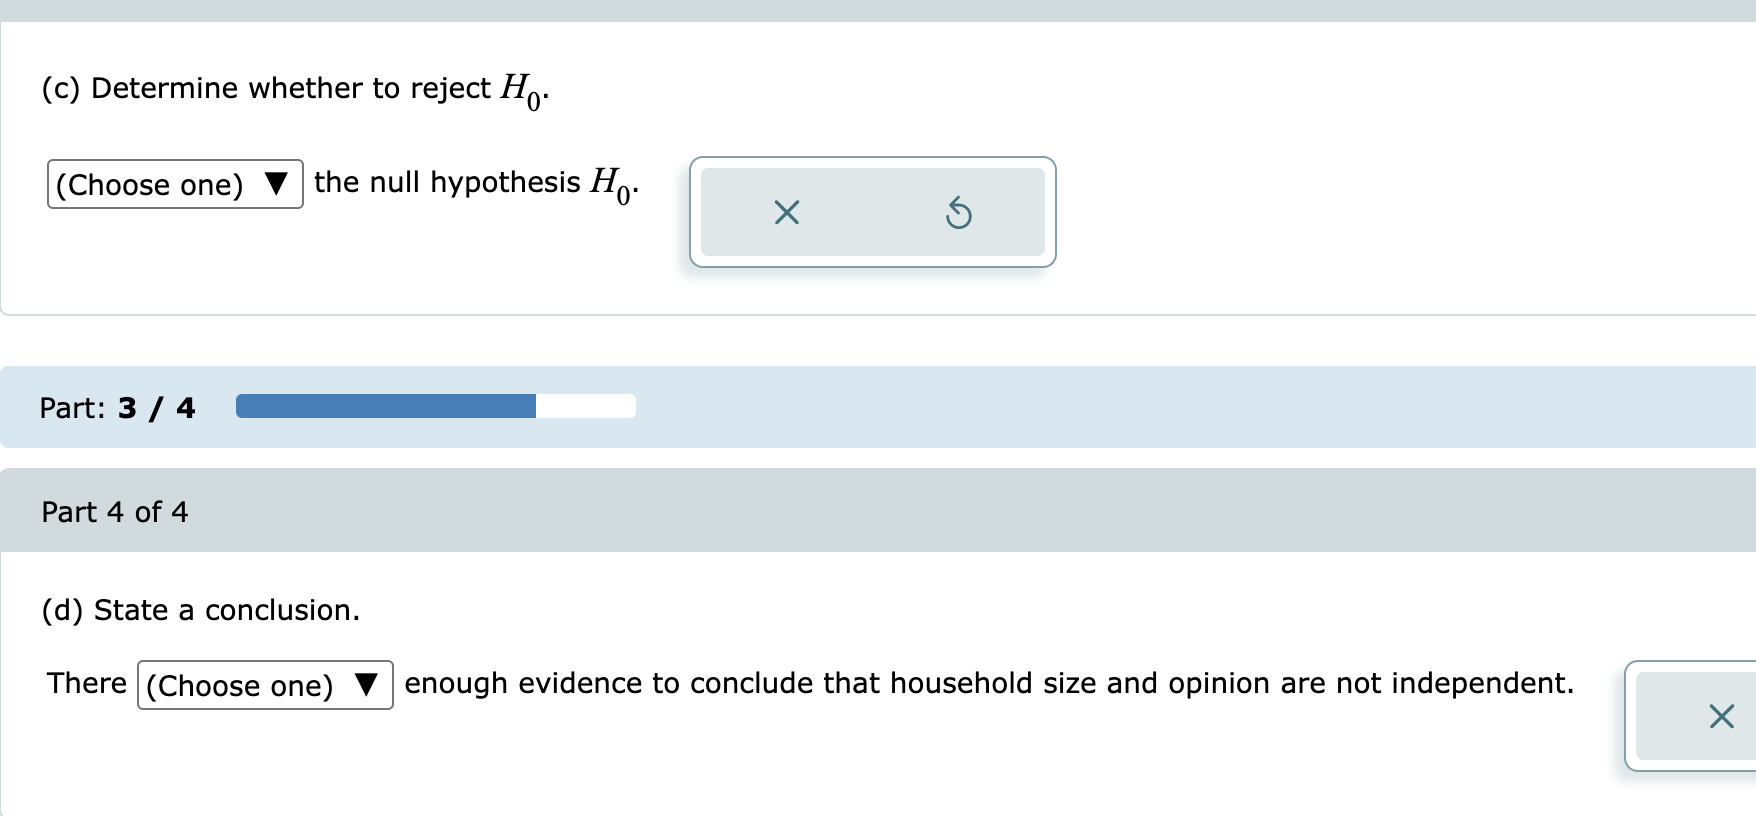
Task: Click the word 'There' before the conclusion dropdown
Action: point(85,683)
